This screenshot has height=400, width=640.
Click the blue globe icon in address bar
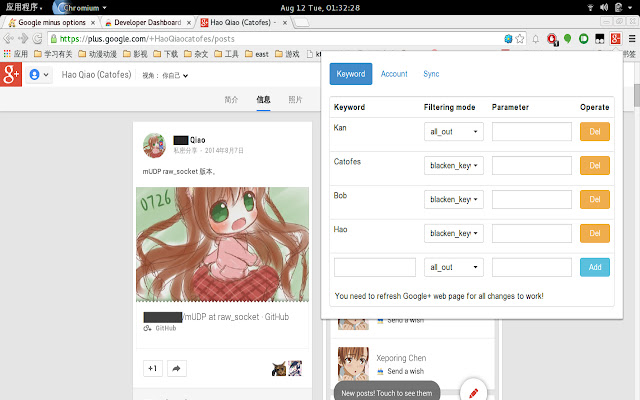click(508, 39)
